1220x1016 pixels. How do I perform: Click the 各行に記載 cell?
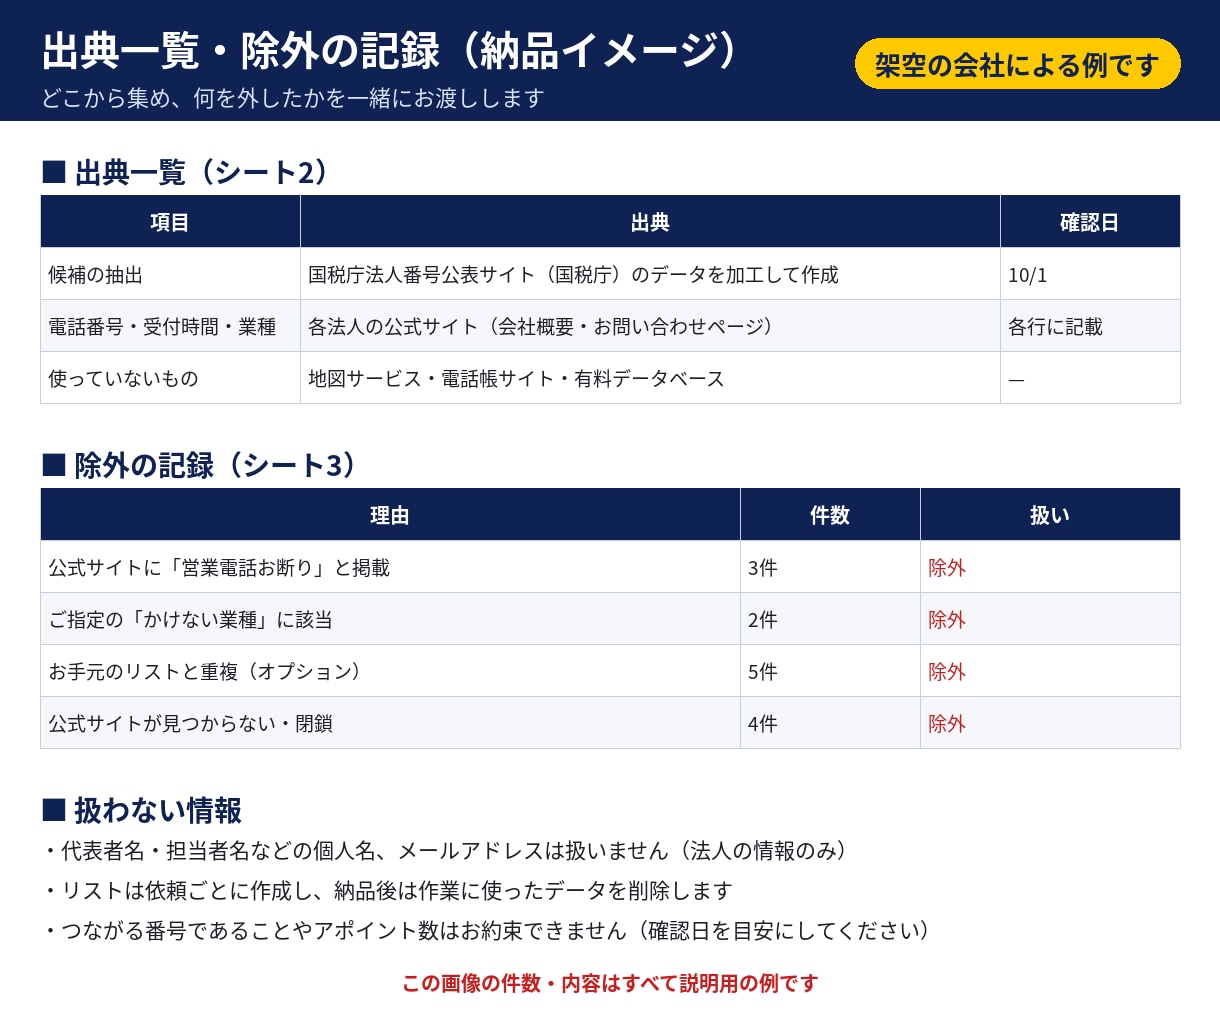pos(1090,326)
